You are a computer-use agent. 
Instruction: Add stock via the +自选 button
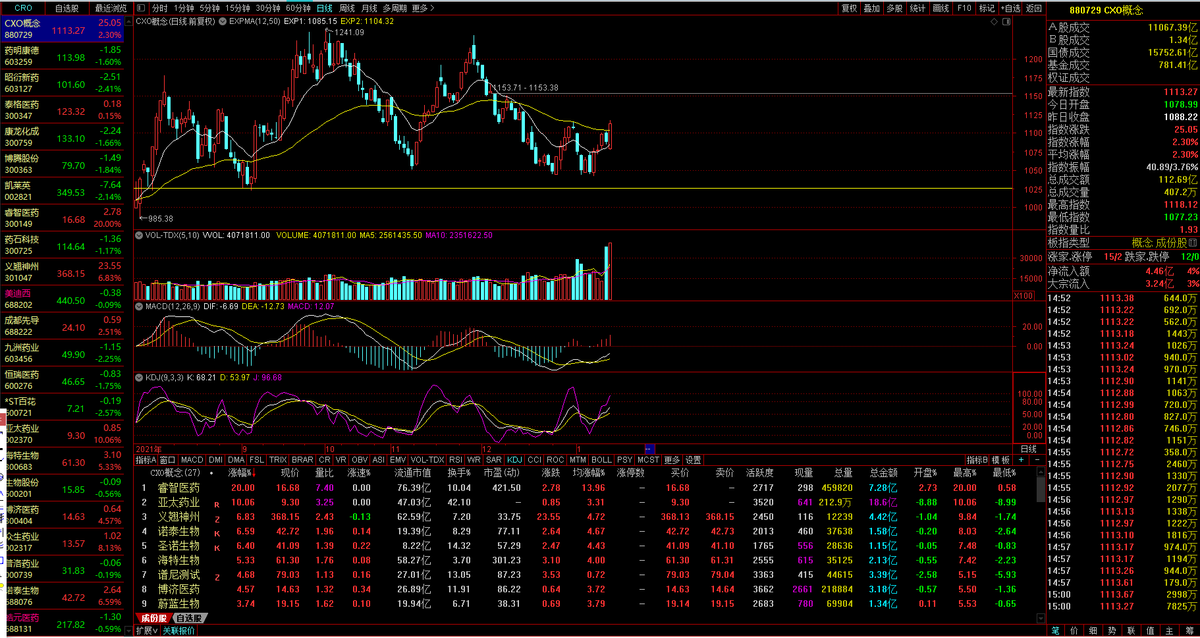coord(1009,7)
